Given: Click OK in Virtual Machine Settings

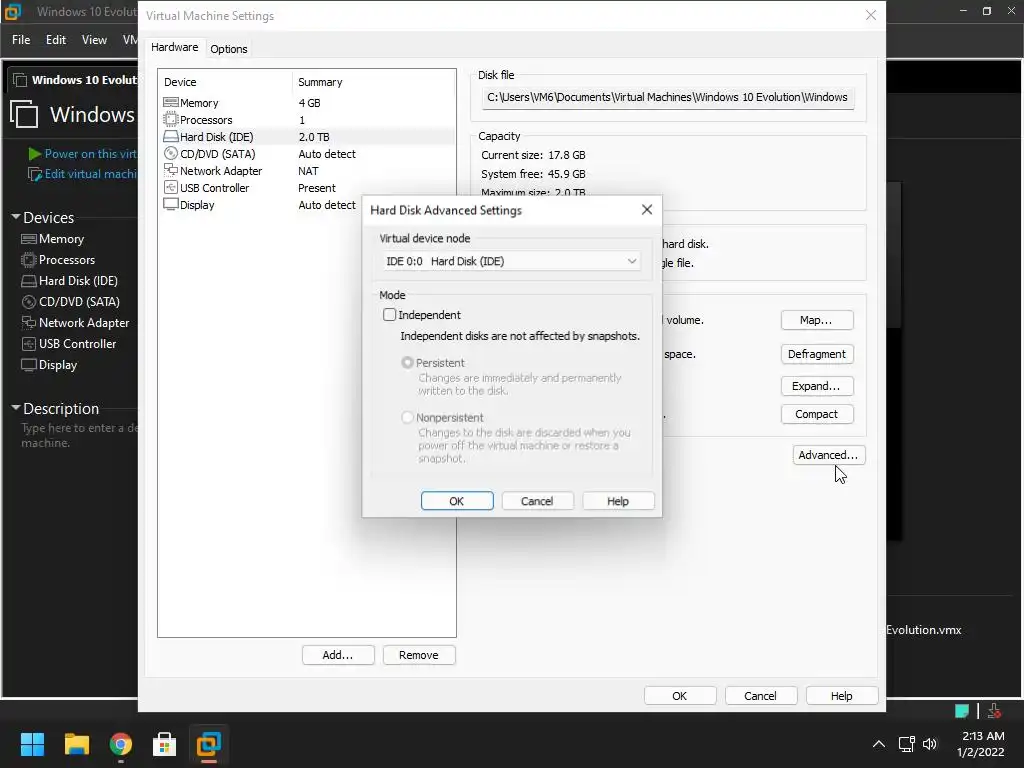Looking at the screenshot, I should (679, 696).
